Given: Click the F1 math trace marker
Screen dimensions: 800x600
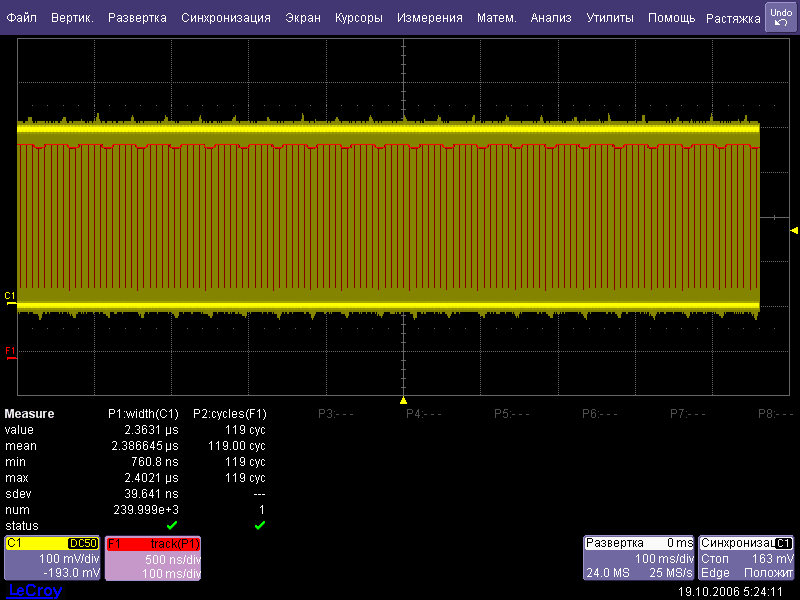Looking at the screenshot, I should point(10,351).
